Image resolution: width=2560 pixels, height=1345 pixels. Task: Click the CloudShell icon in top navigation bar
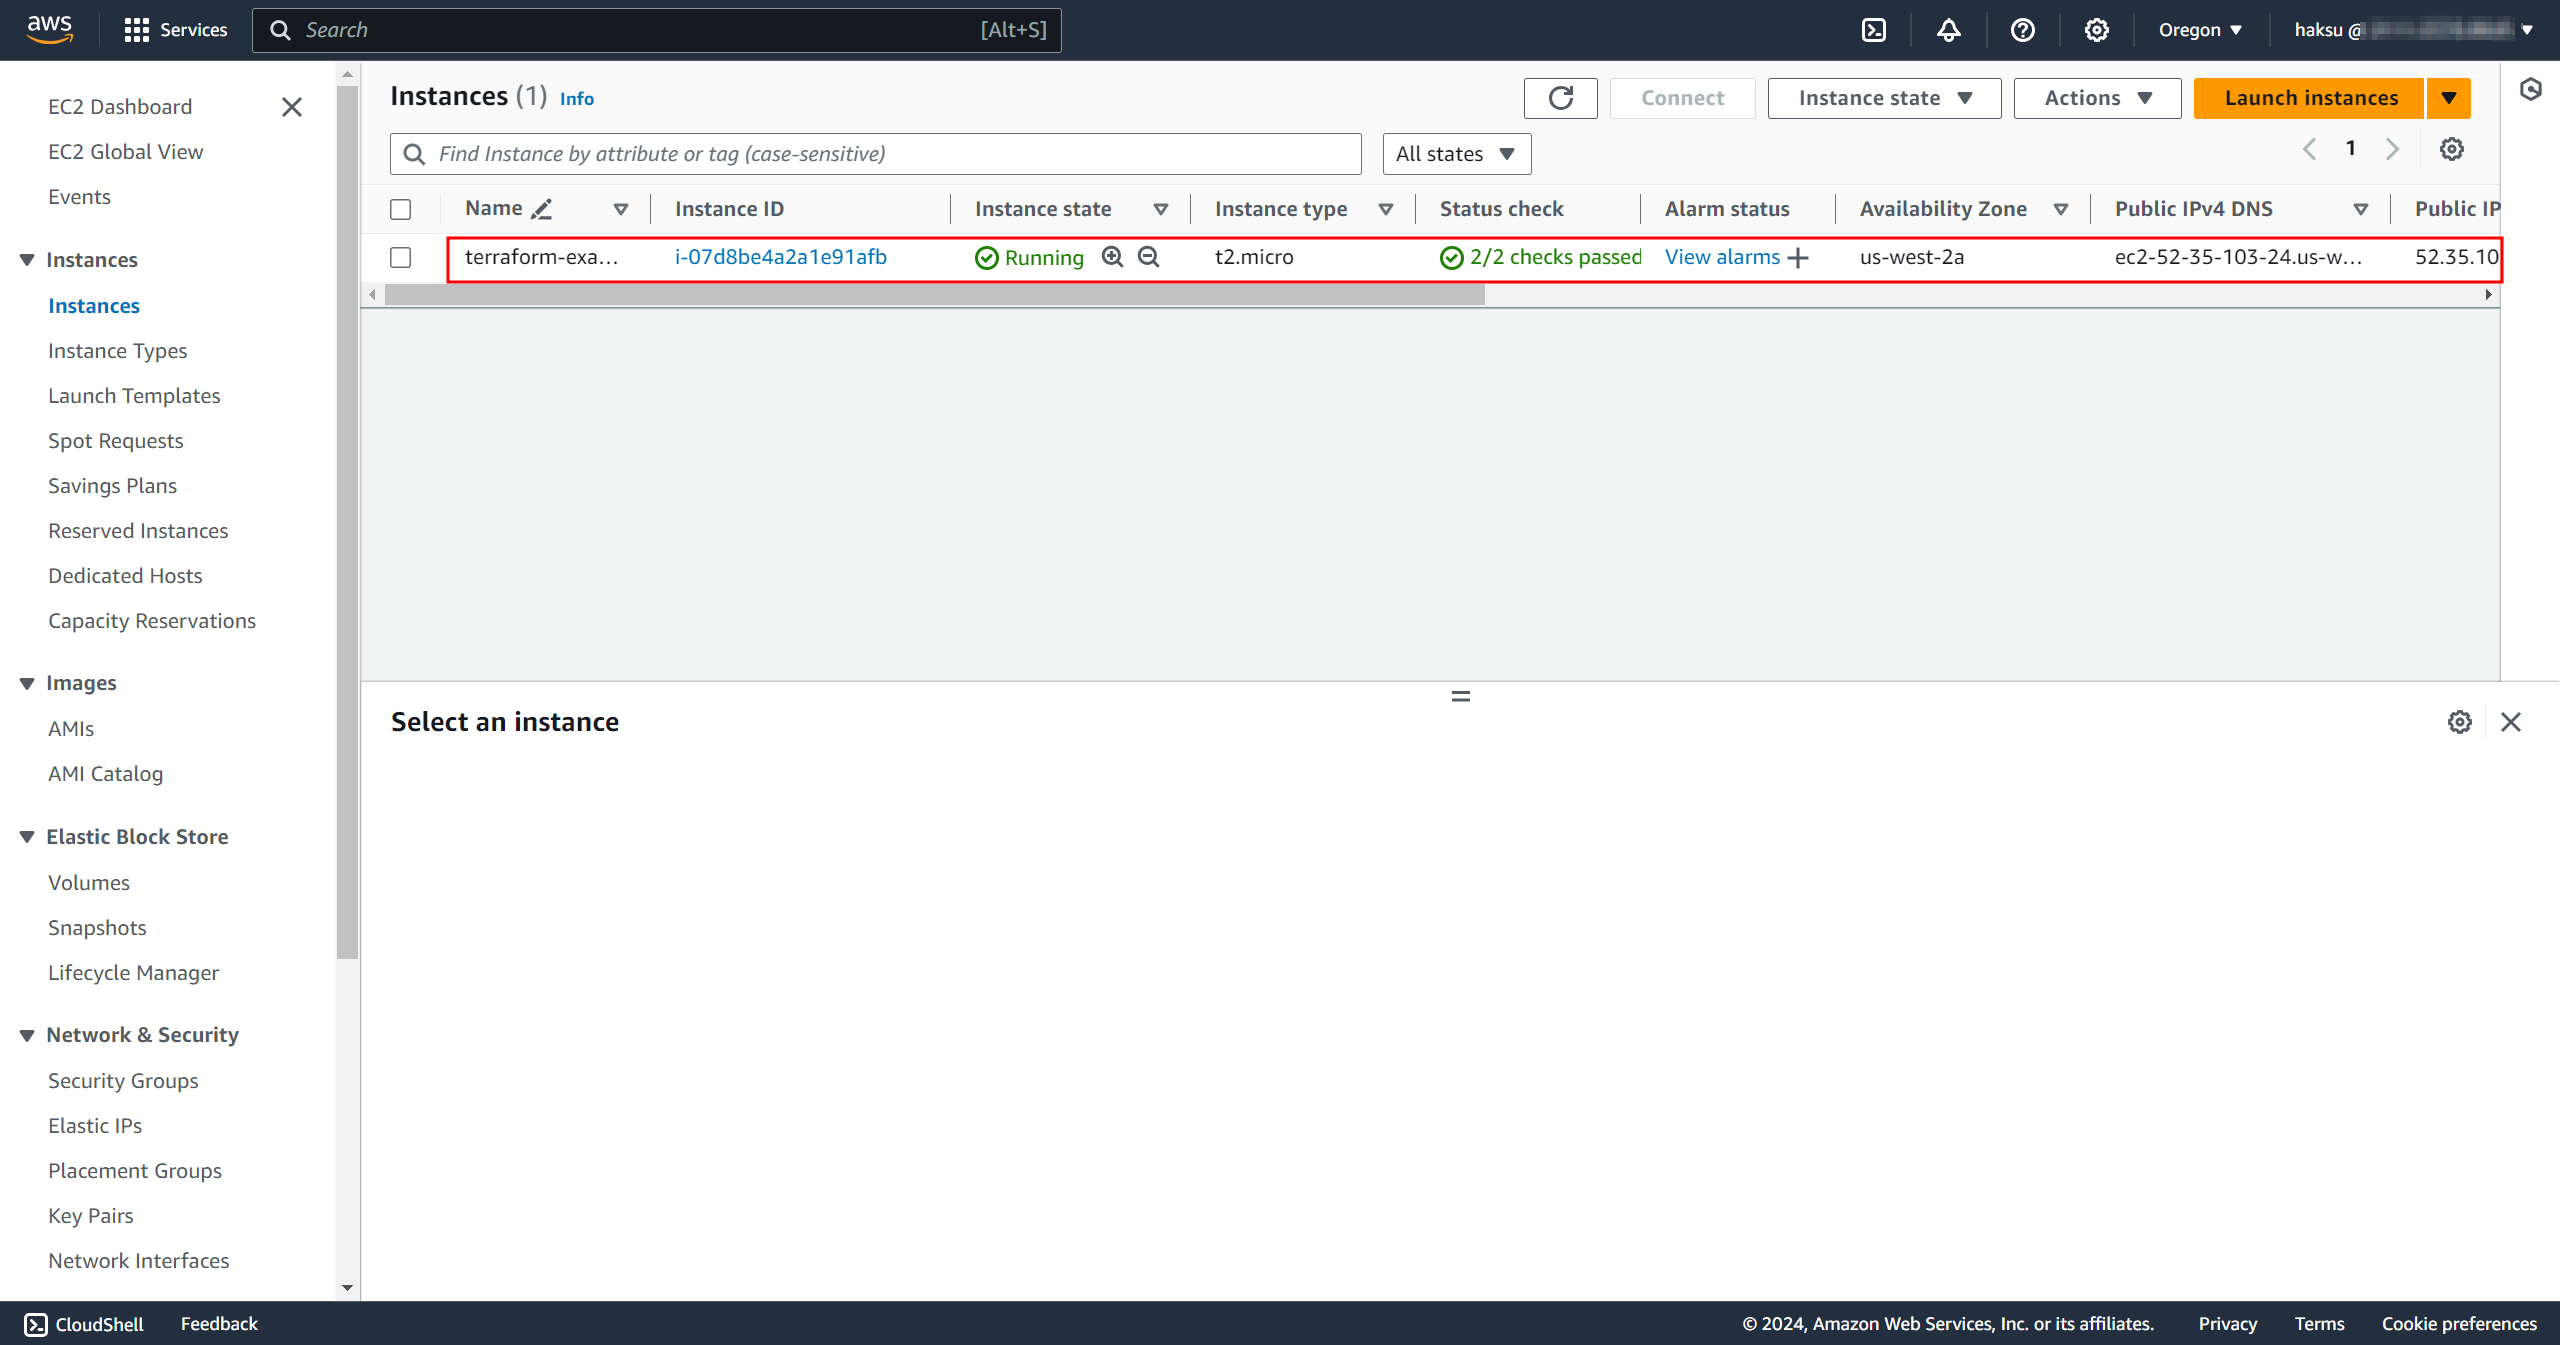[x=1874, y=30]
